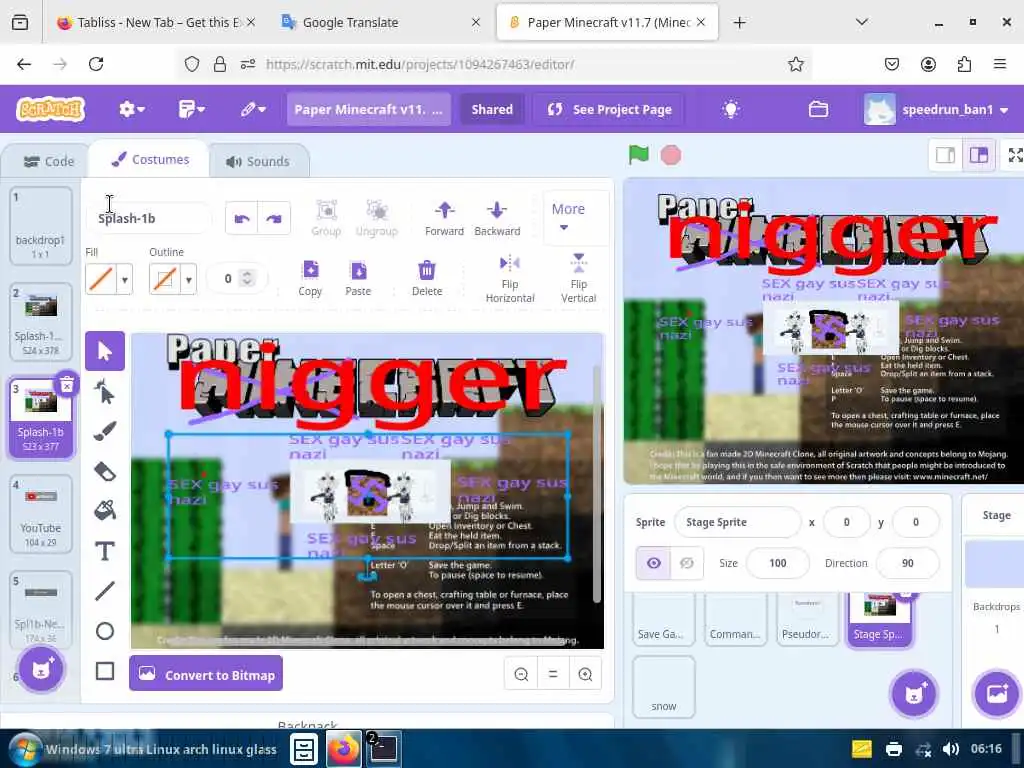Viewport: 1024px width, 768px height.
Task: Undo the last costume edit
Action: (242, 218)
